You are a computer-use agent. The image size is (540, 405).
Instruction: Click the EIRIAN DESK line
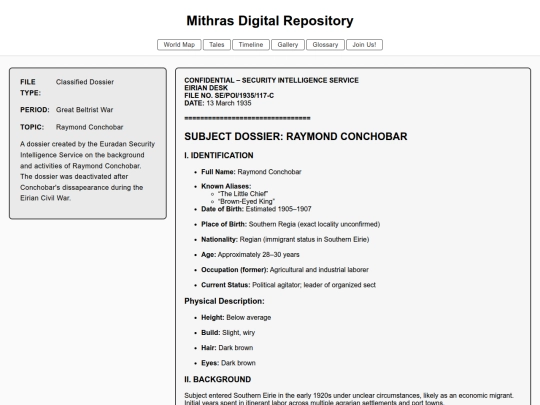(x=206, y=88)
